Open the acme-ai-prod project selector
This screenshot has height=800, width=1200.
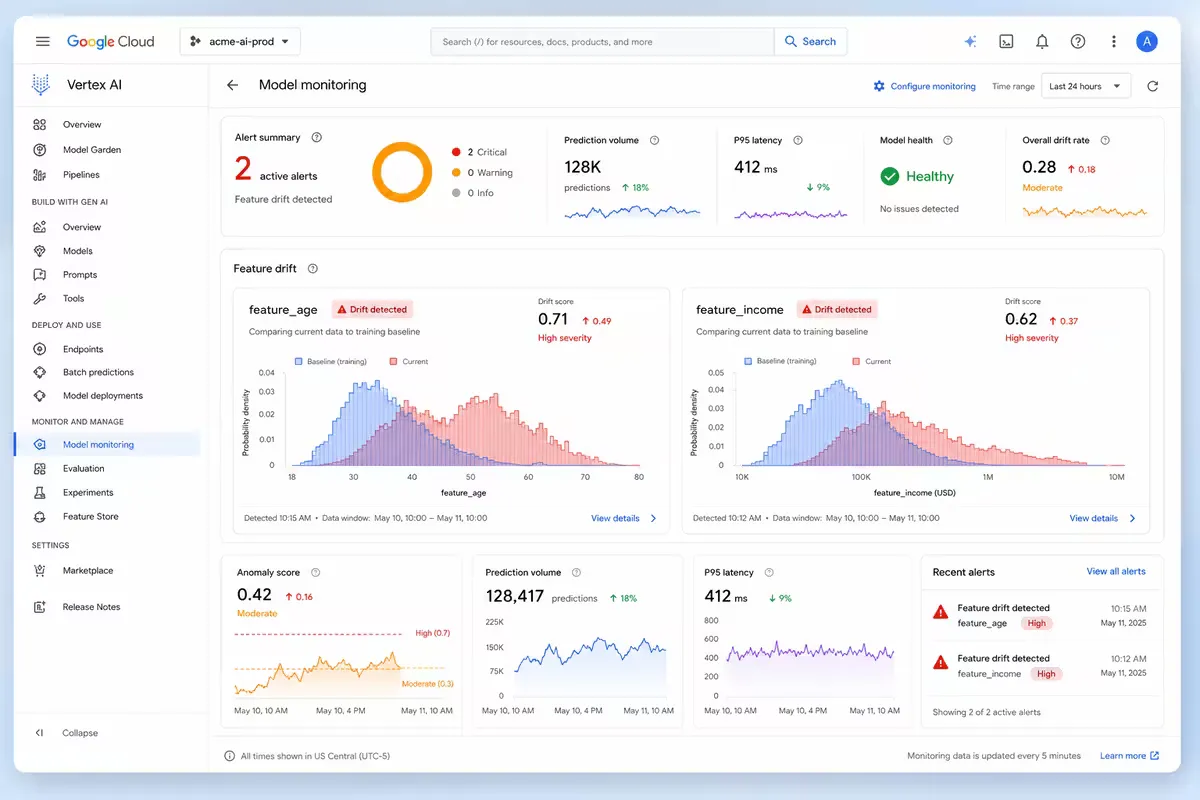[x=240, y=41]
